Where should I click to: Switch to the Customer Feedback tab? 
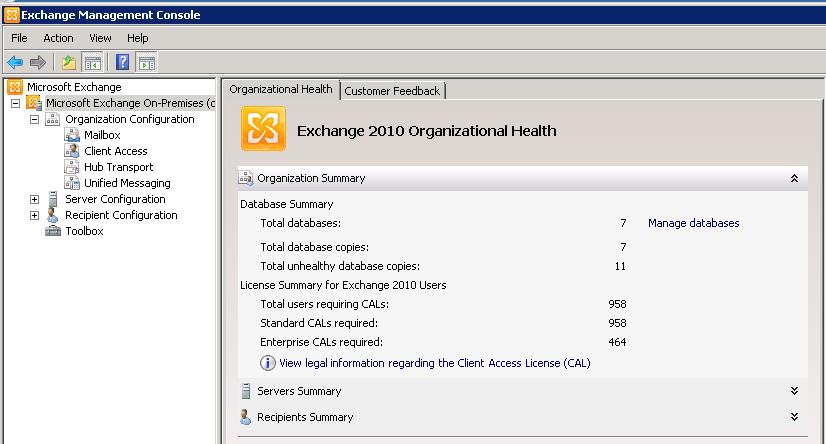coord(392,91)
